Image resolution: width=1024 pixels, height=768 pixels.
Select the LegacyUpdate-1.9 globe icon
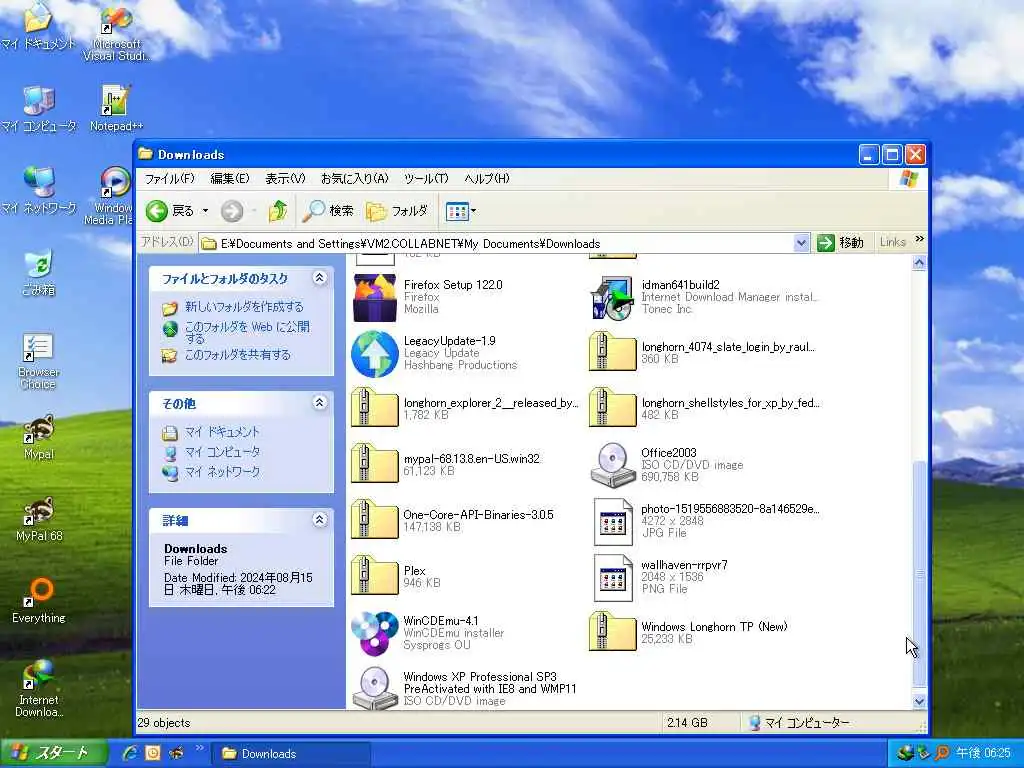374,354
